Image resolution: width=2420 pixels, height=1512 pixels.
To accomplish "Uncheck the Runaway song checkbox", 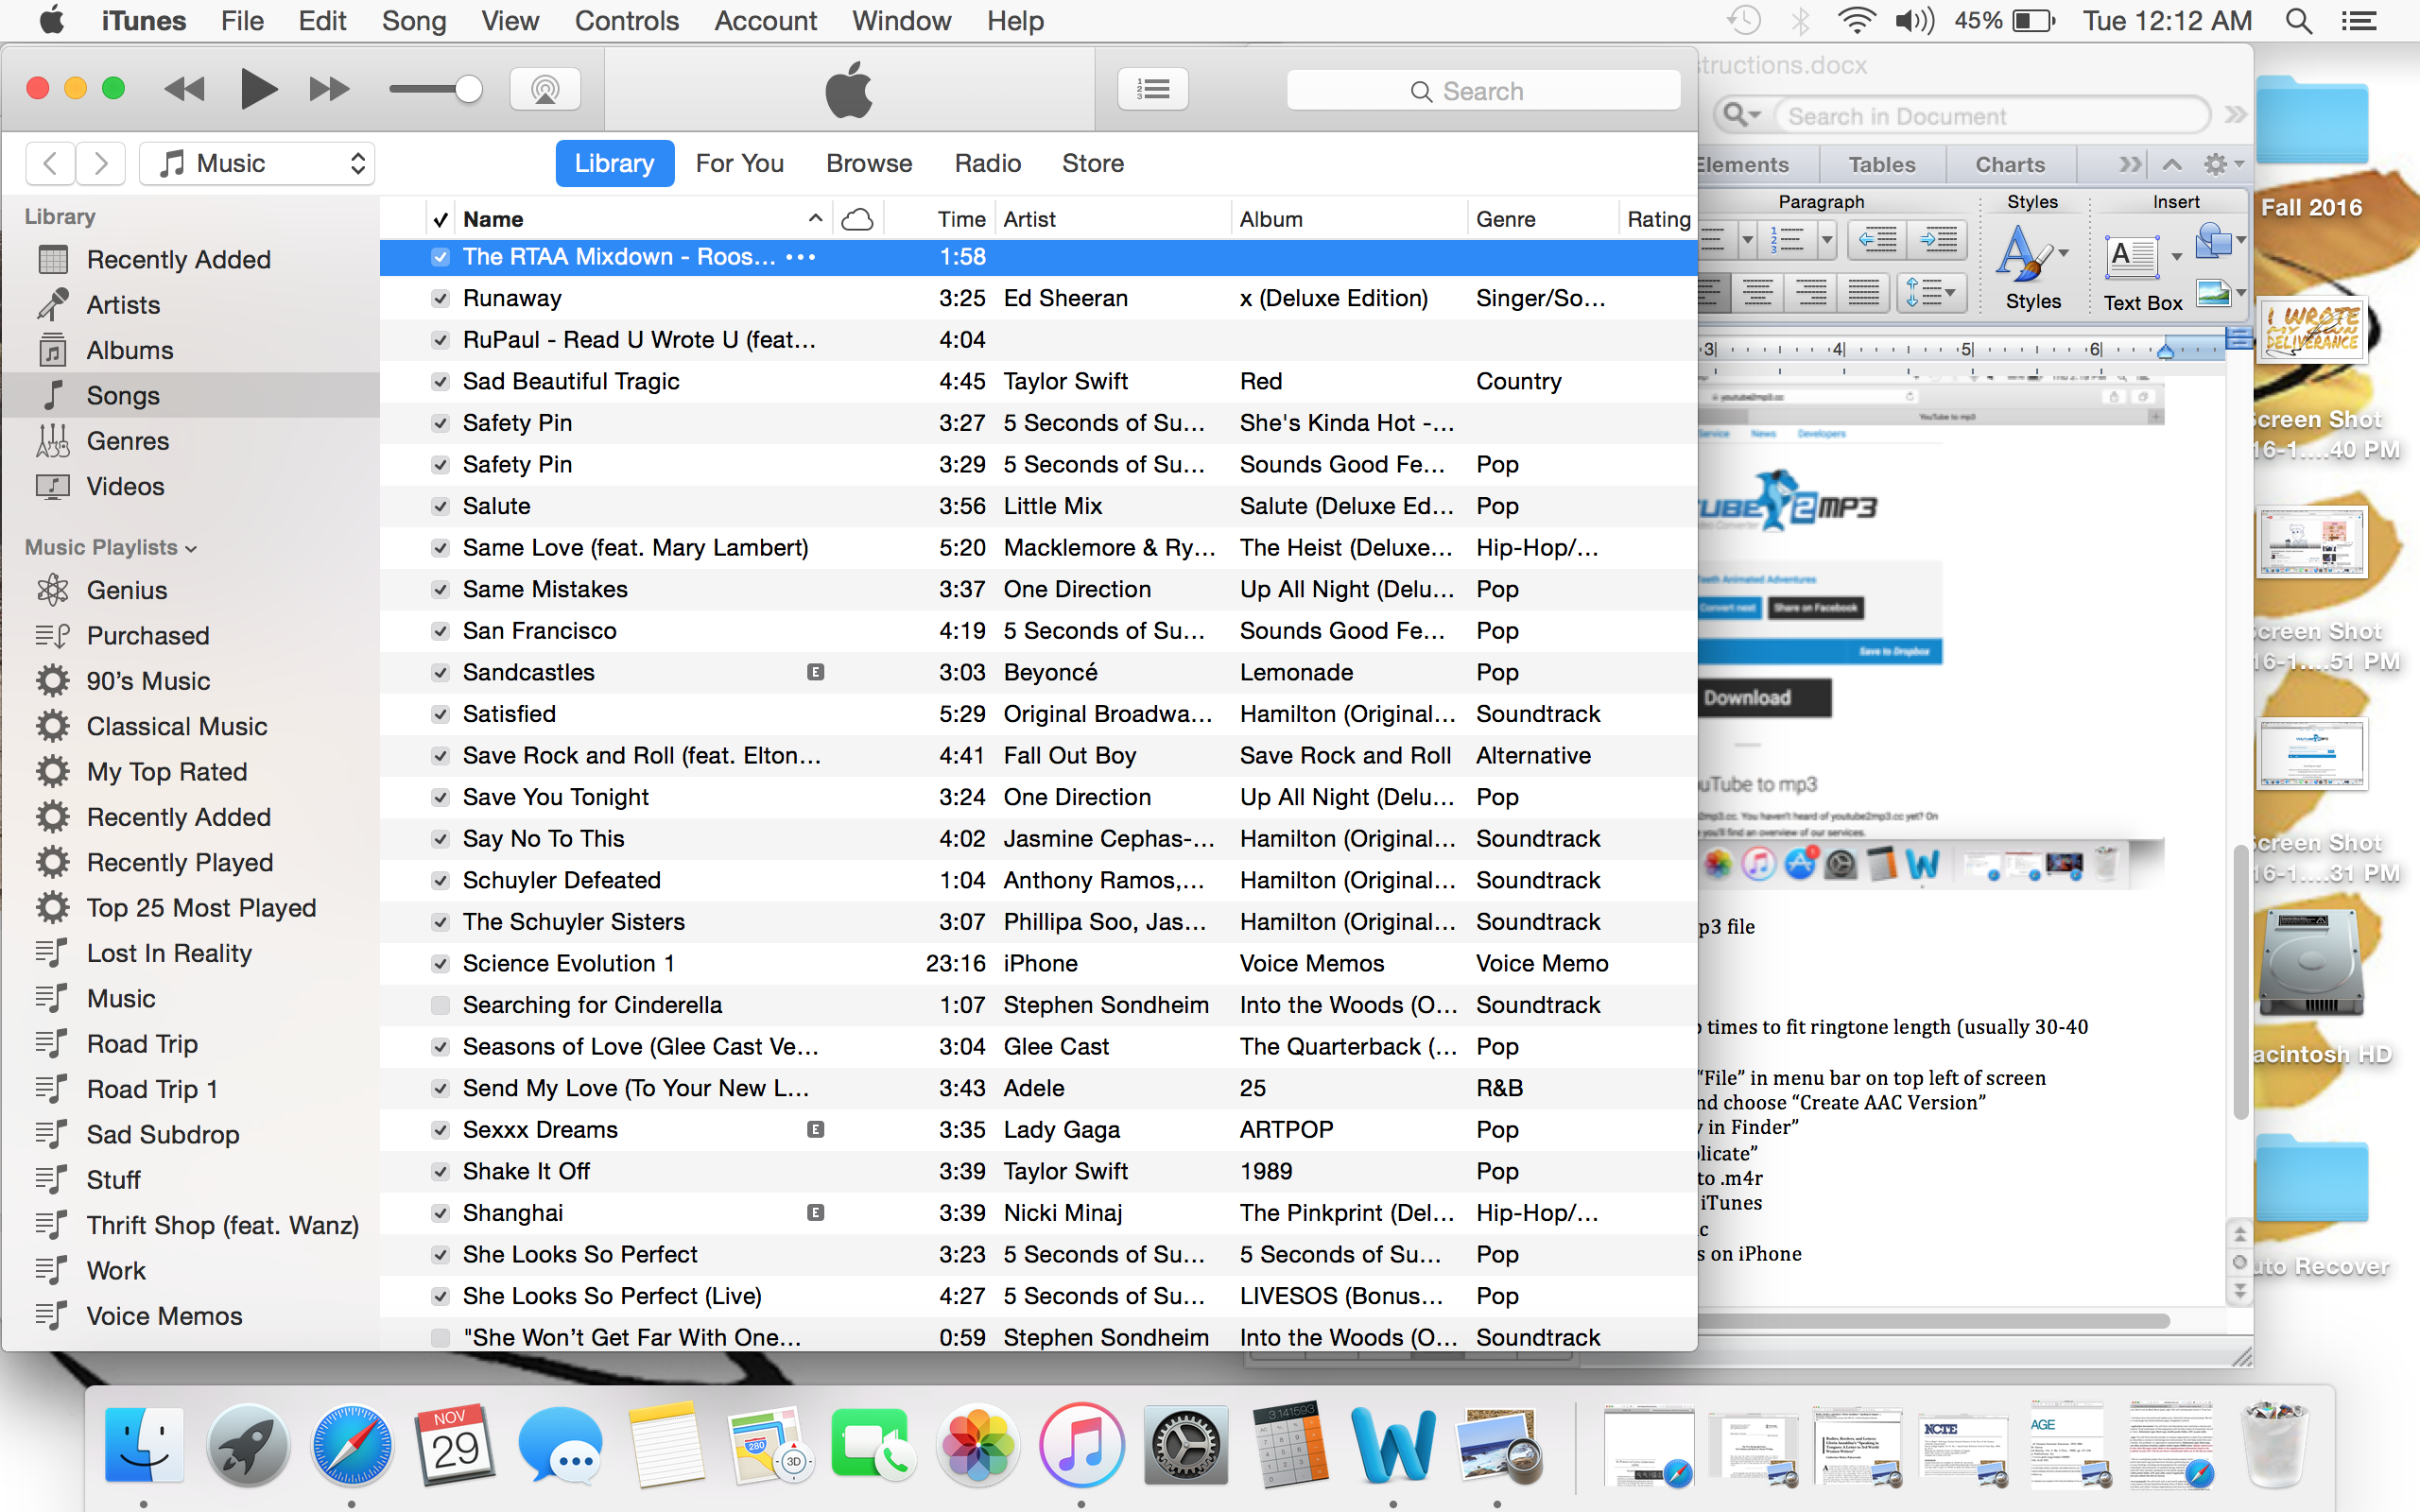I will [440, 297].
